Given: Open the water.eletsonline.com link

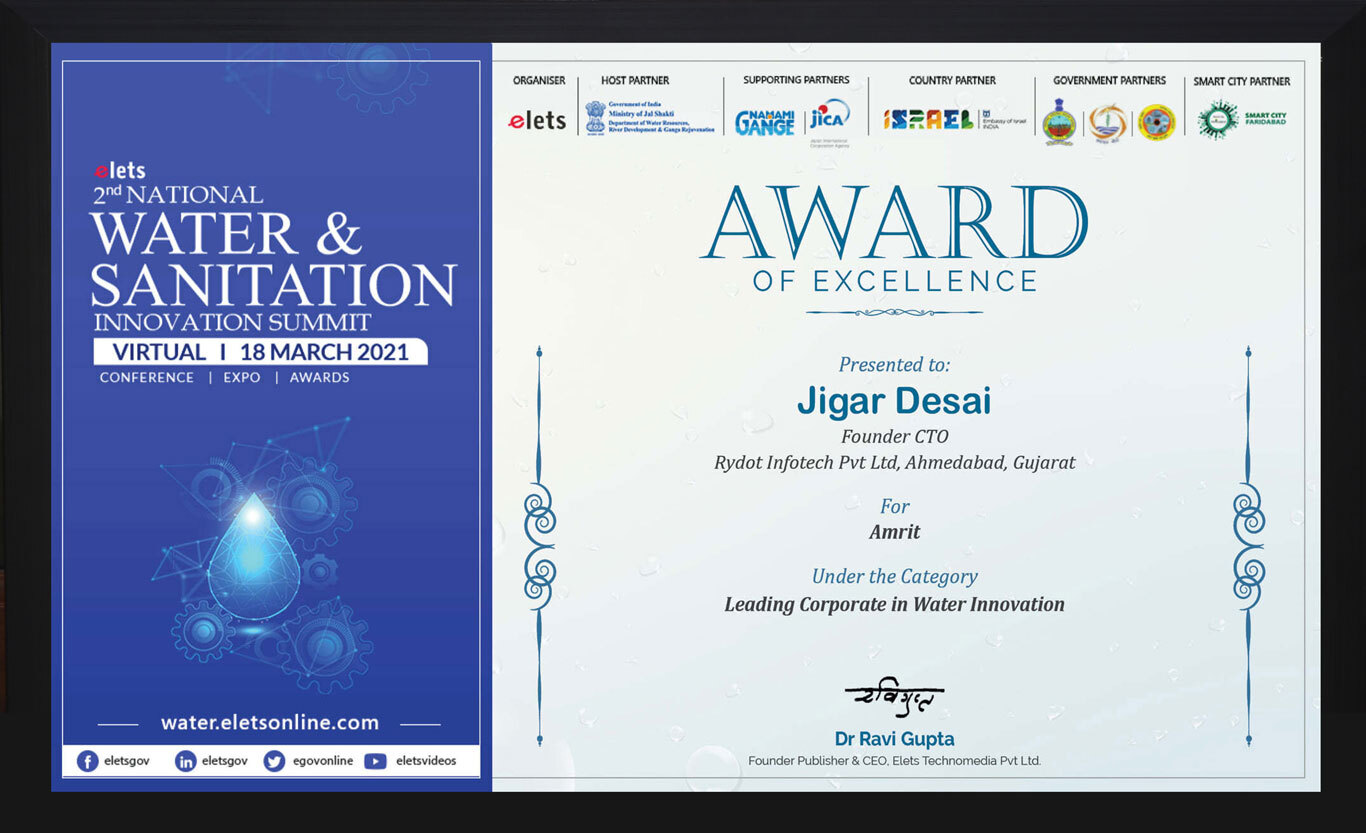Looking at the screenshot, I should point(270,722).
